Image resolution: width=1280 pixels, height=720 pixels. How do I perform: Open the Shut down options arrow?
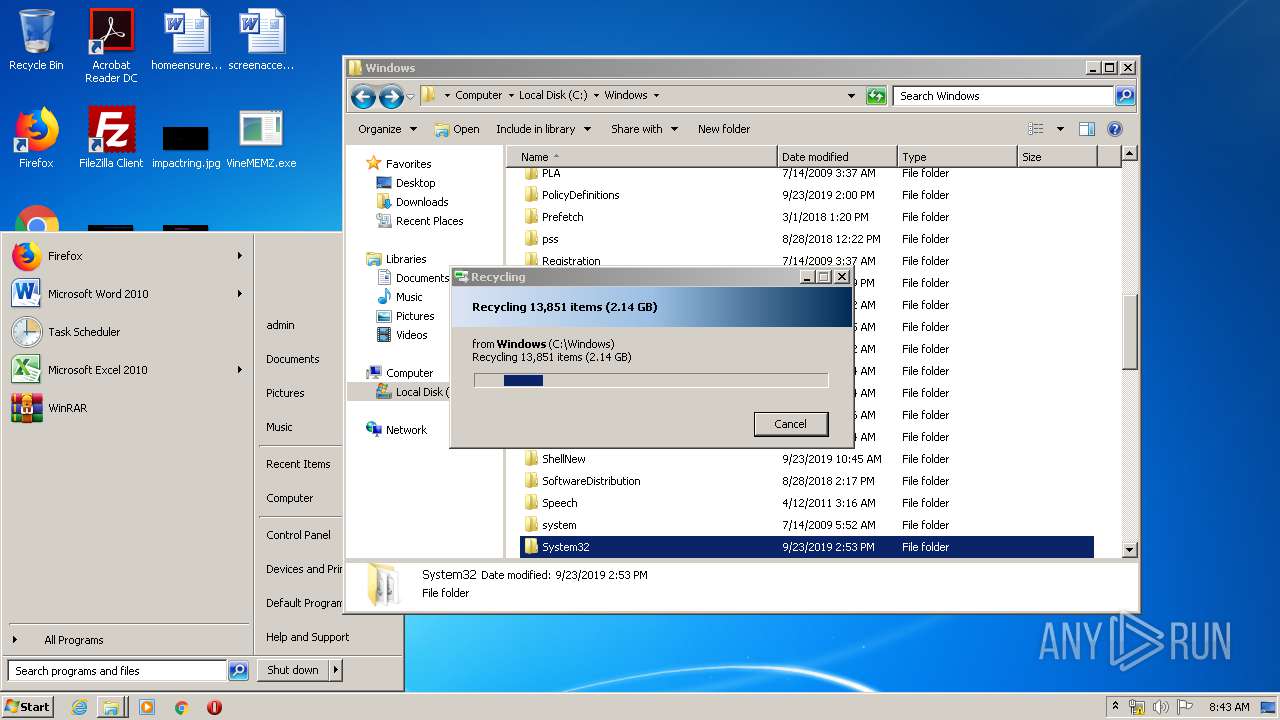coord(335,670)
